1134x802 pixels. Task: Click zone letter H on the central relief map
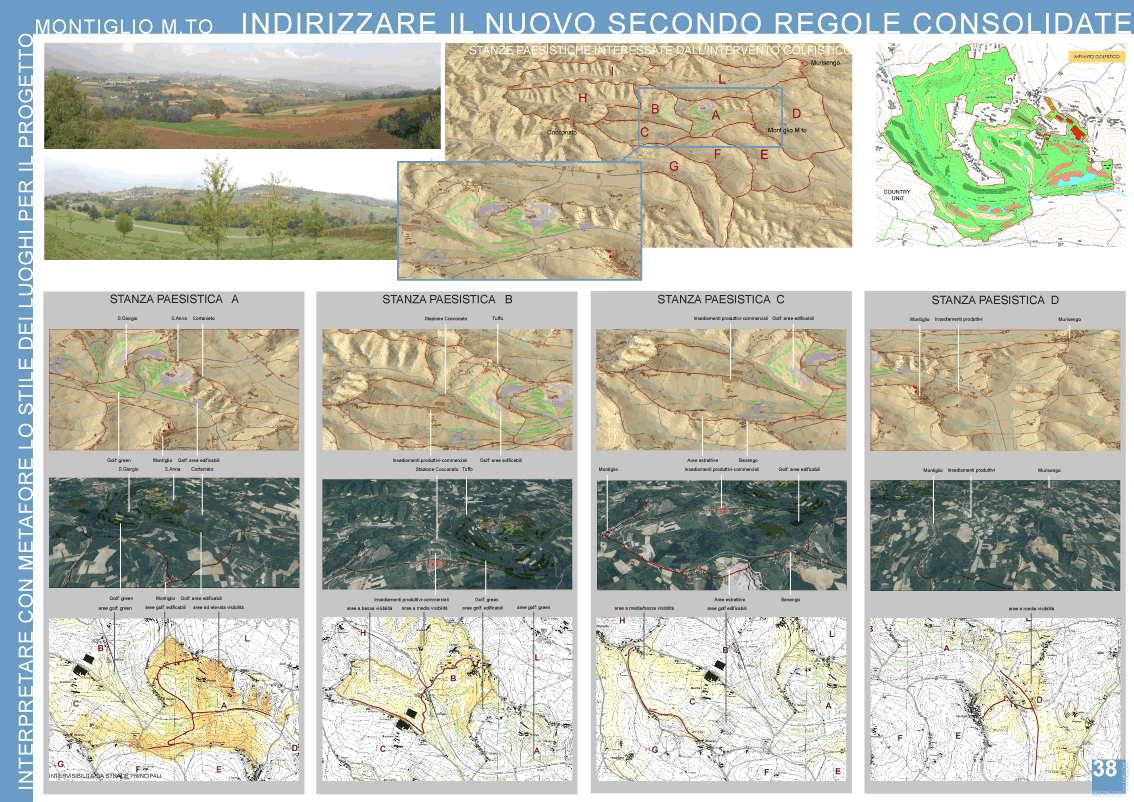582,97
